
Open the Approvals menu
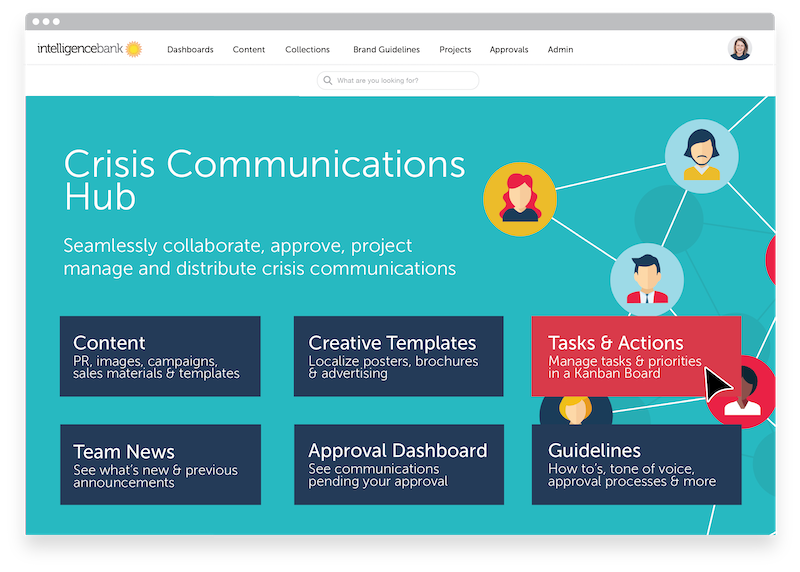509,49
